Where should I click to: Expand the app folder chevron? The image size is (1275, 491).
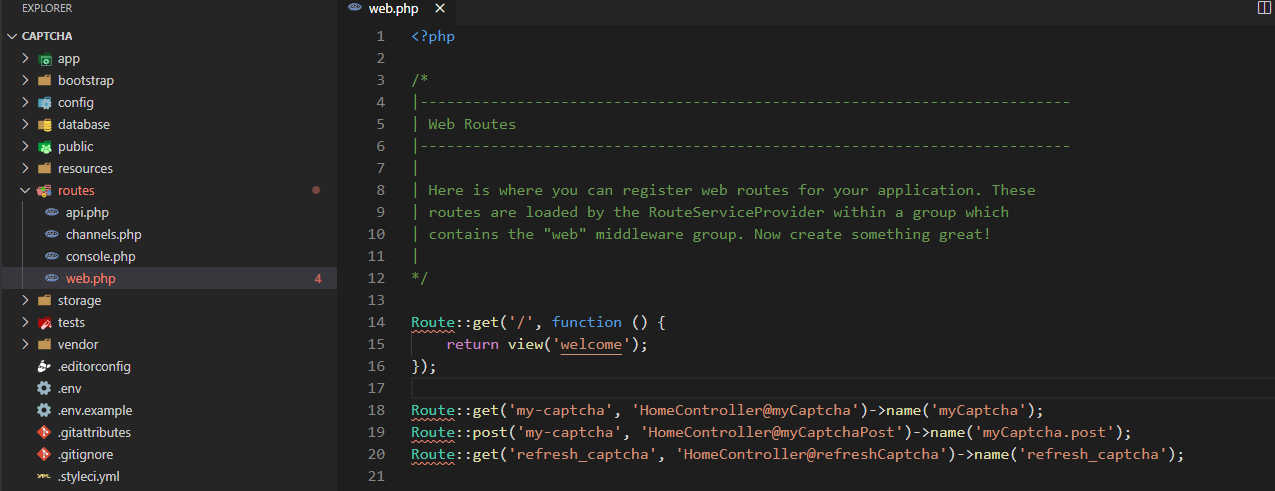pyautogui.click(x=26, y=58)
